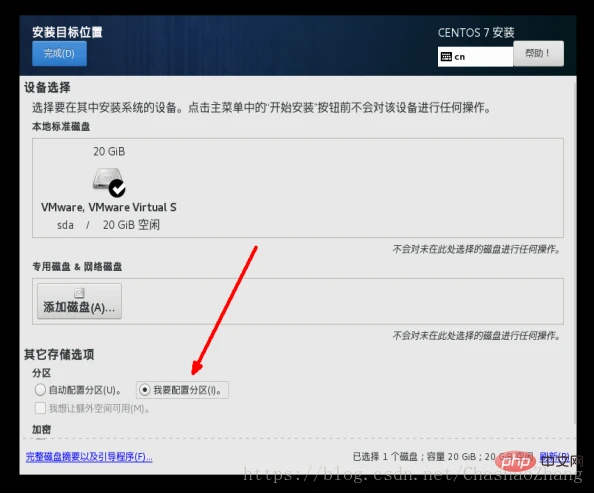Screen dimensions: 594x494
Task: Click the 刷新(R) refresh link
Action: 554,456
